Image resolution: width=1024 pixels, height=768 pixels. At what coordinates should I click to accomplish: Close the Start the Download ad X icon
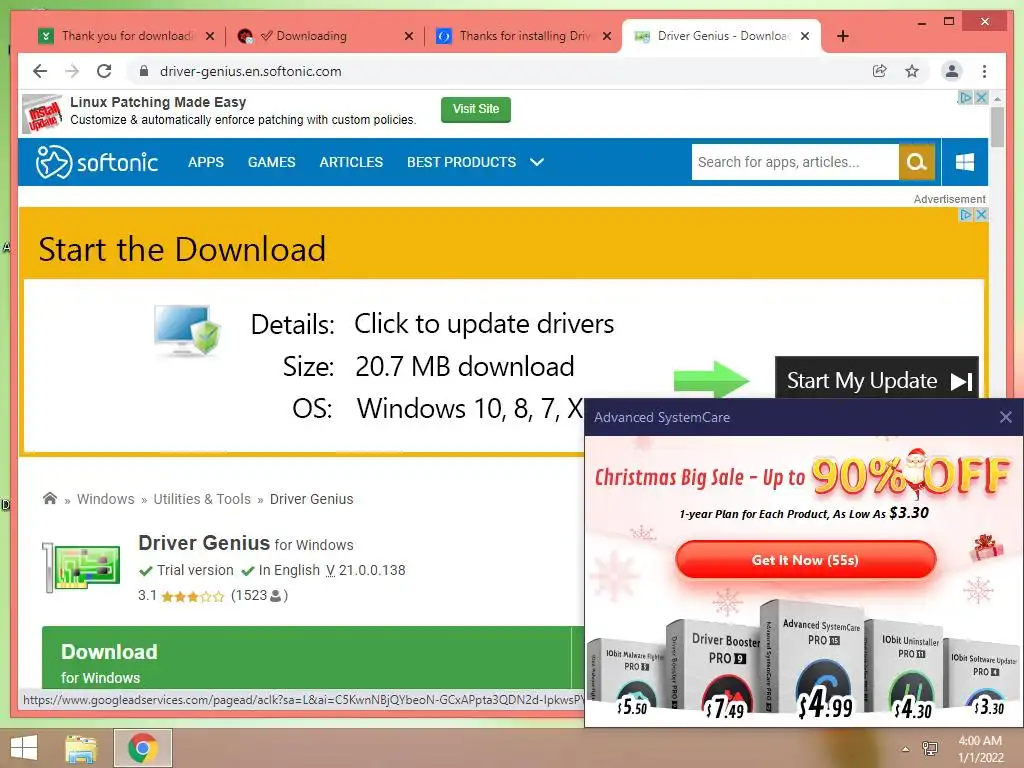pos(981,215)
